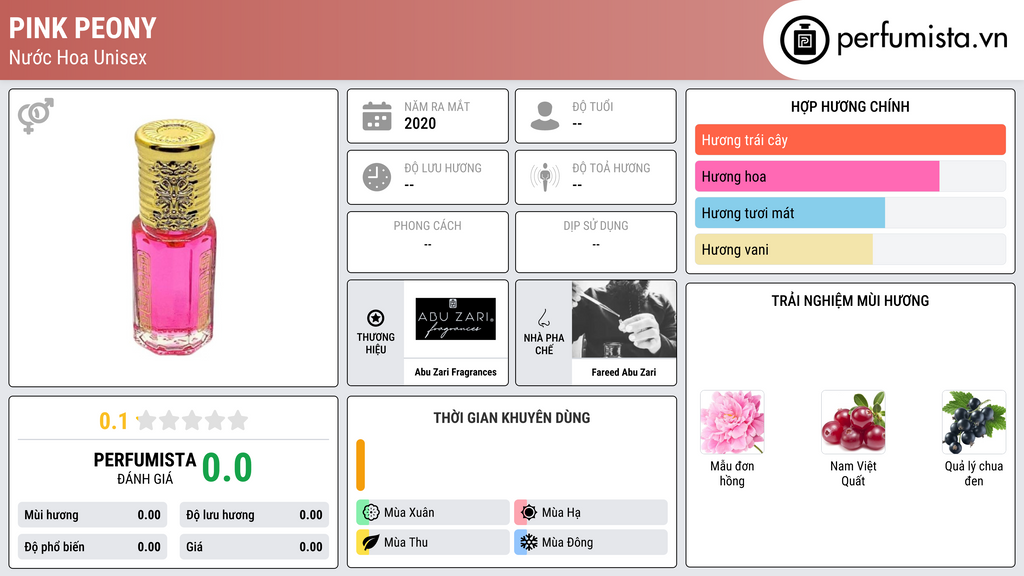Viewport: 1024px width, 576px height.
Task: Click the nose icon above Nhà Pha Chế
Action: [543, 318]
